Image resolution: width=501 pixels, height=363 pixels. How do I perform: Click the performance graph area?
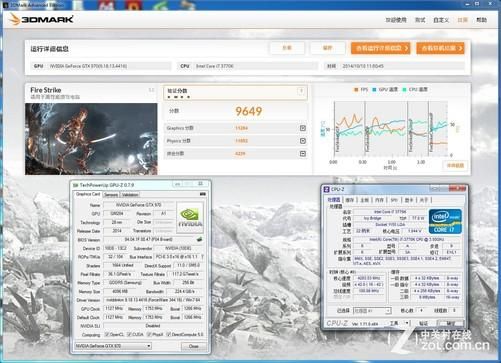(391, 129)
